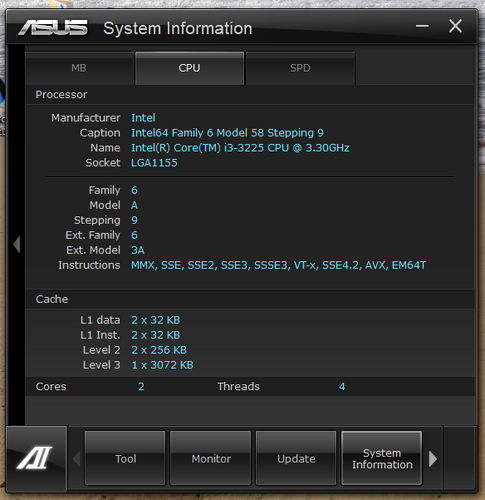This screenshot has width=485, height=500.
Task: Advance menu bar with right arrow
Action: pyautogui.click(x=433, y=459)
